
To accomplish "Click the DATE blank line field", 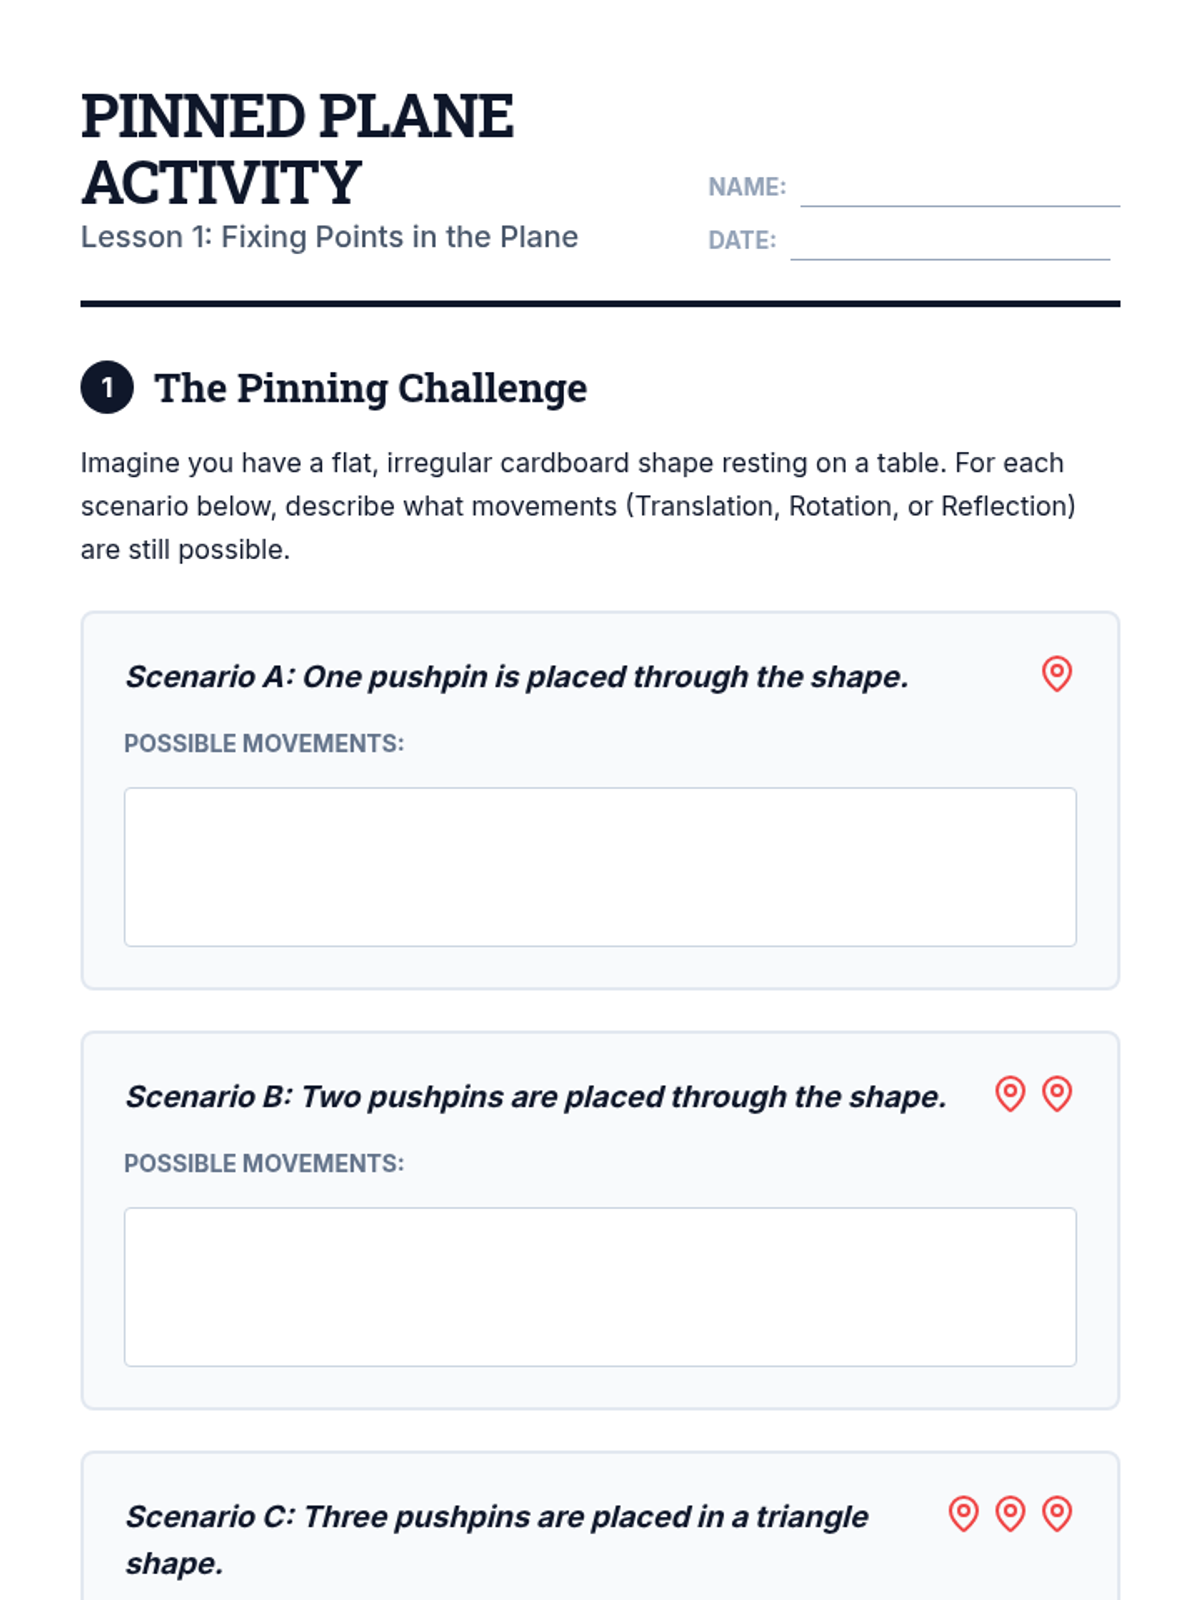I will coord(949,243).
